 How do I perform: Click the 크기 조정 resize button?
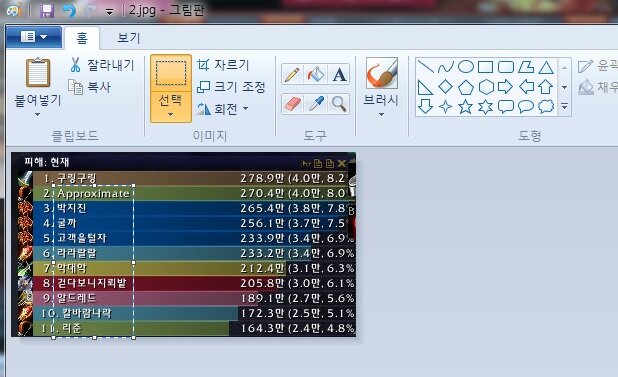click(x=231, y=87)
